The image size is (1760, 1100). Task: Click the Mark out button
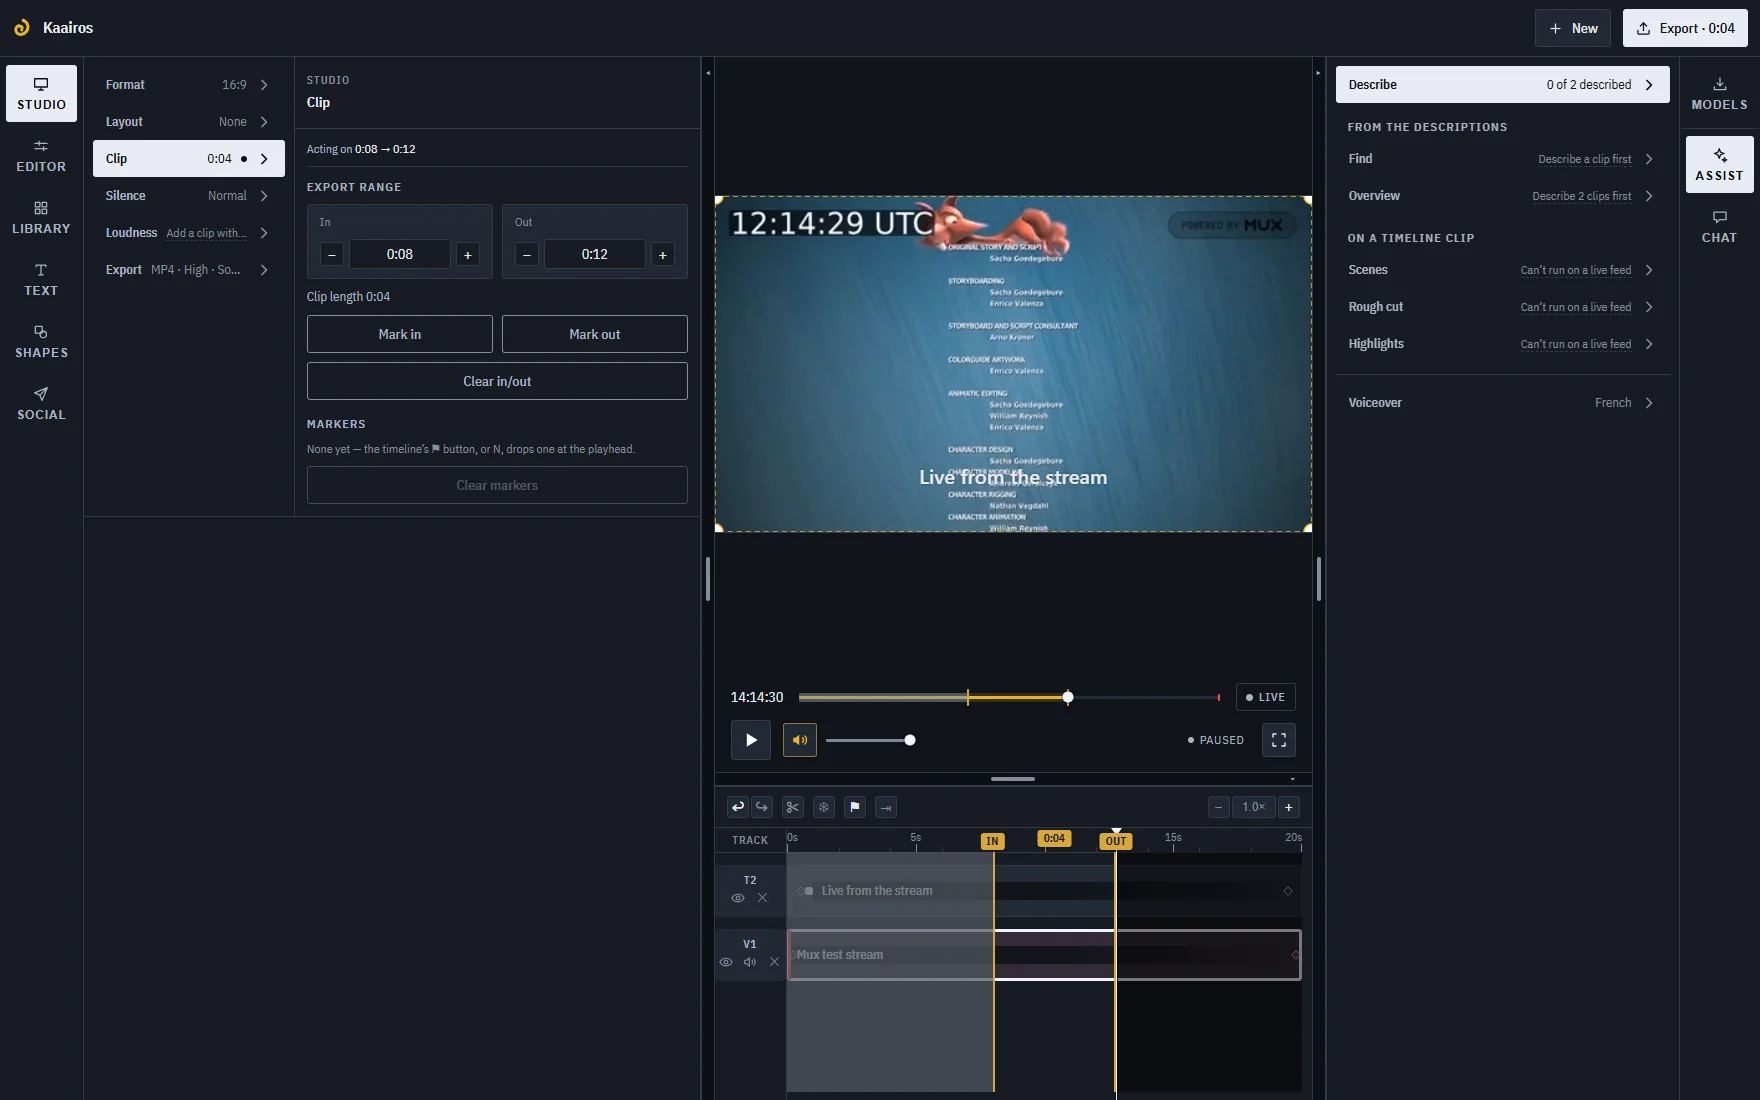pos(595,334)
